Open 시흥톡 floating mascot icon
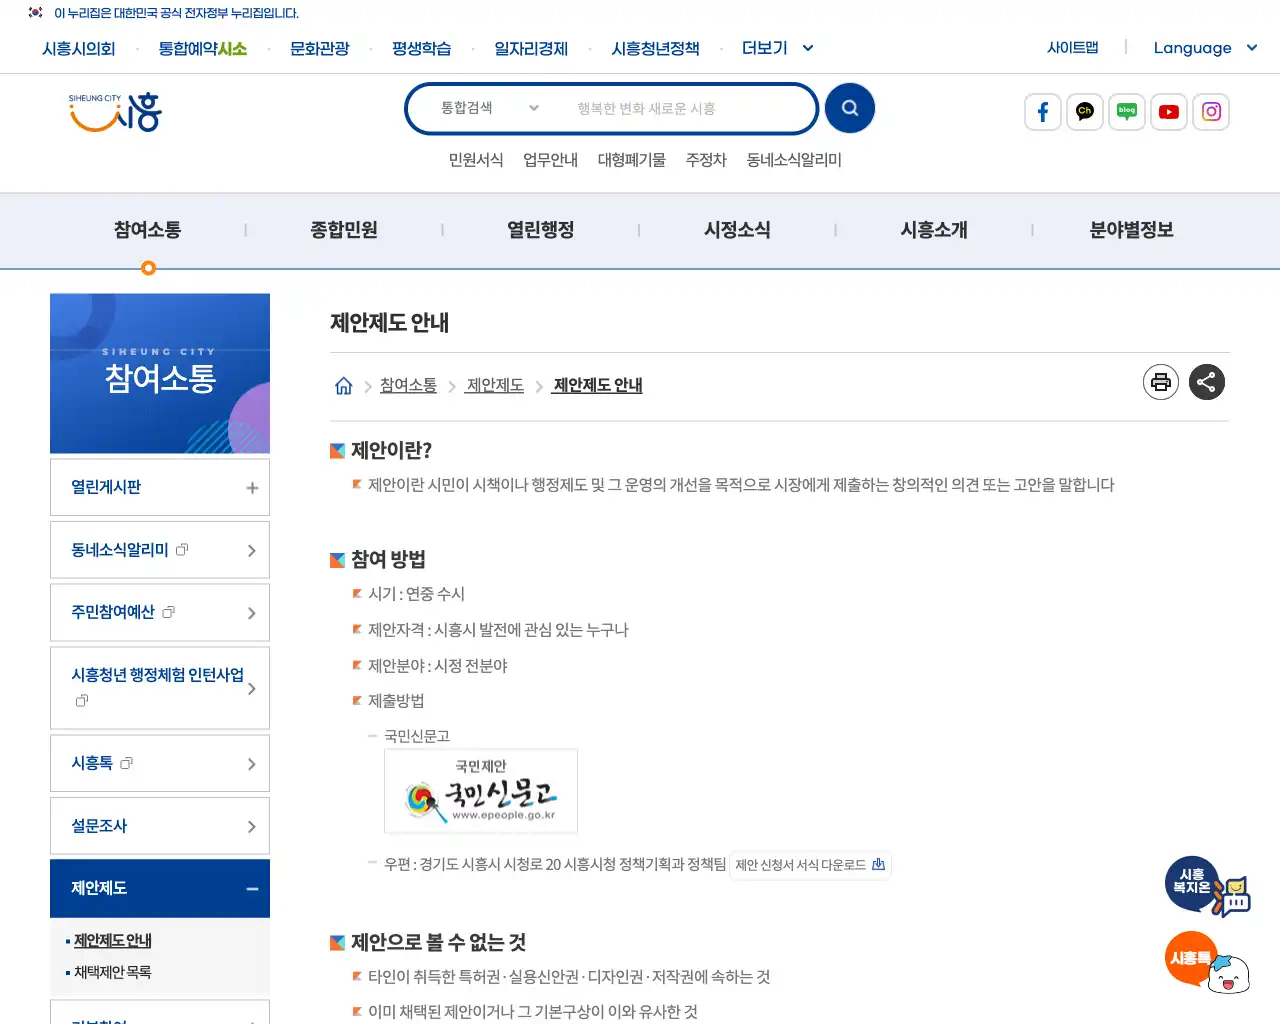1280x1024 pixels. (x=1207, y=962)
